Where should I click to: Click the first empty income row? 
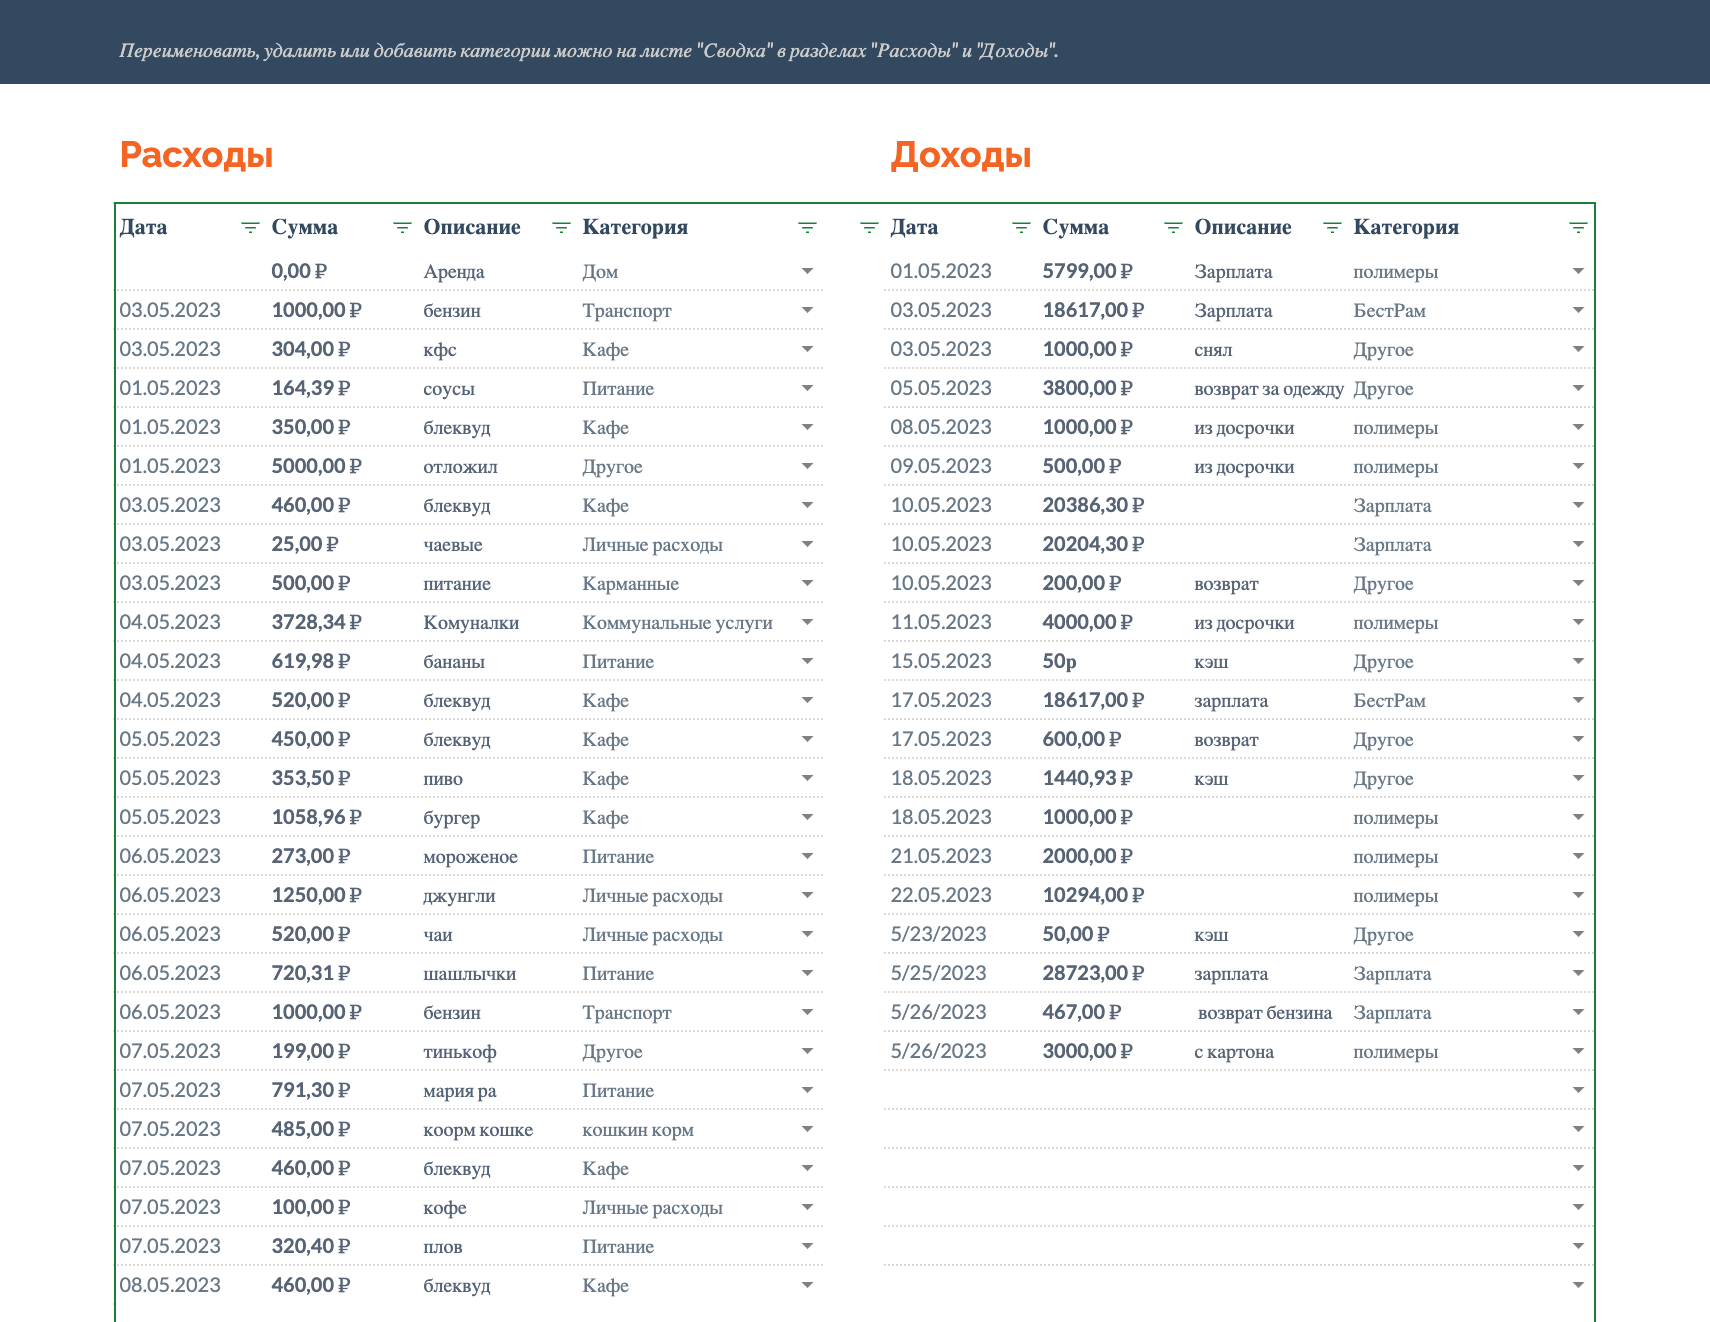click(1238, 1090)
